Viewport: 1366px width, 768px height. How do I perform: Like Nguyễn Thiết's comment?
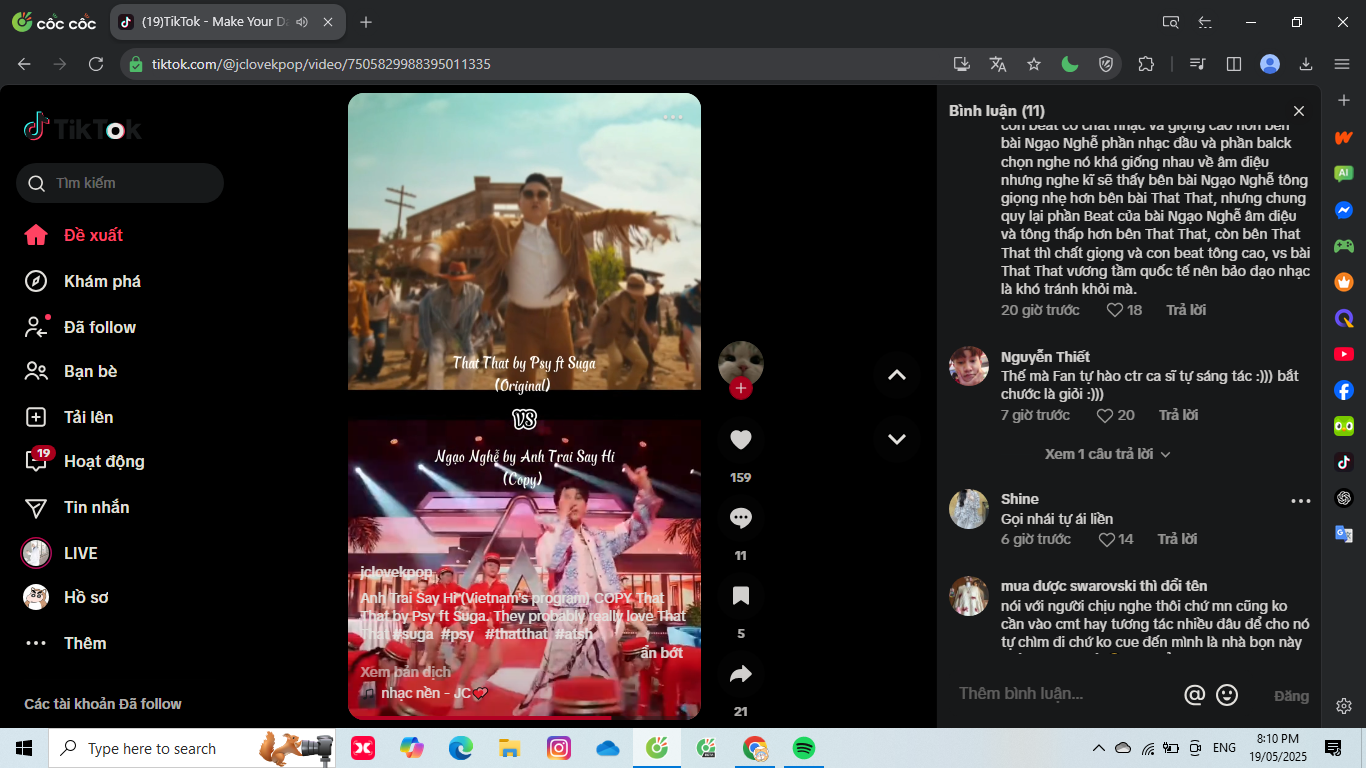[1107, 415]
